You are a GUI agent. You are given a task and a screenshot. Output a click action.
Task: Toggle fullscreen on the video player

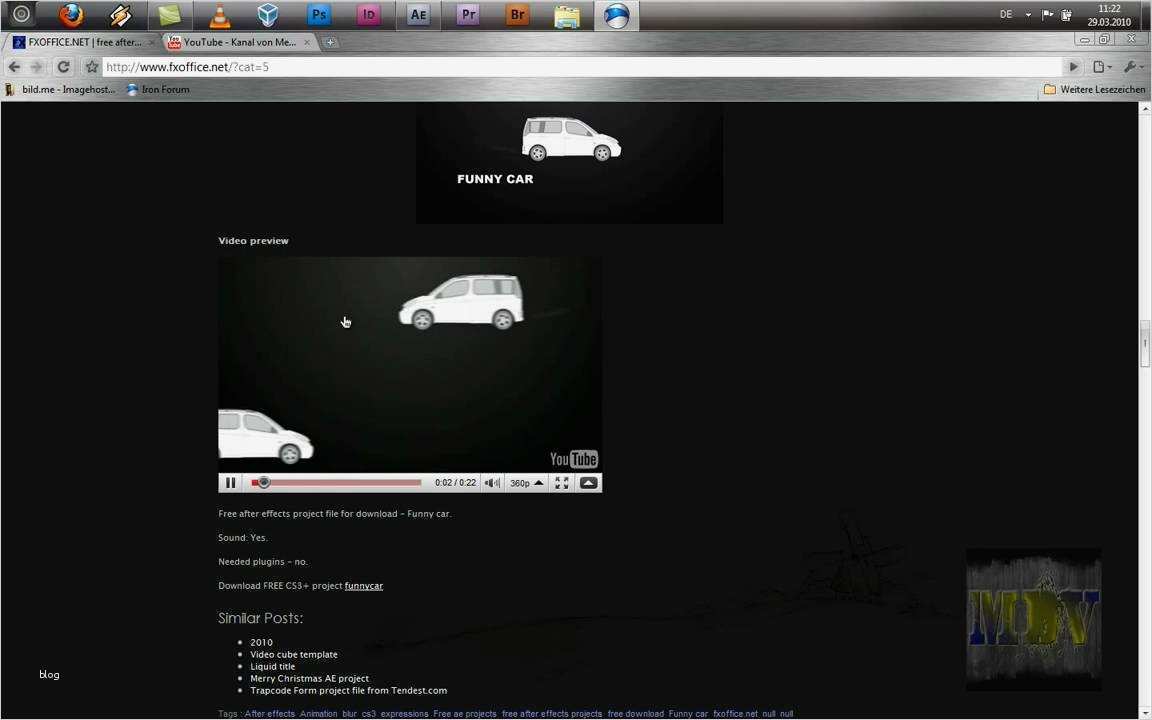562,483
